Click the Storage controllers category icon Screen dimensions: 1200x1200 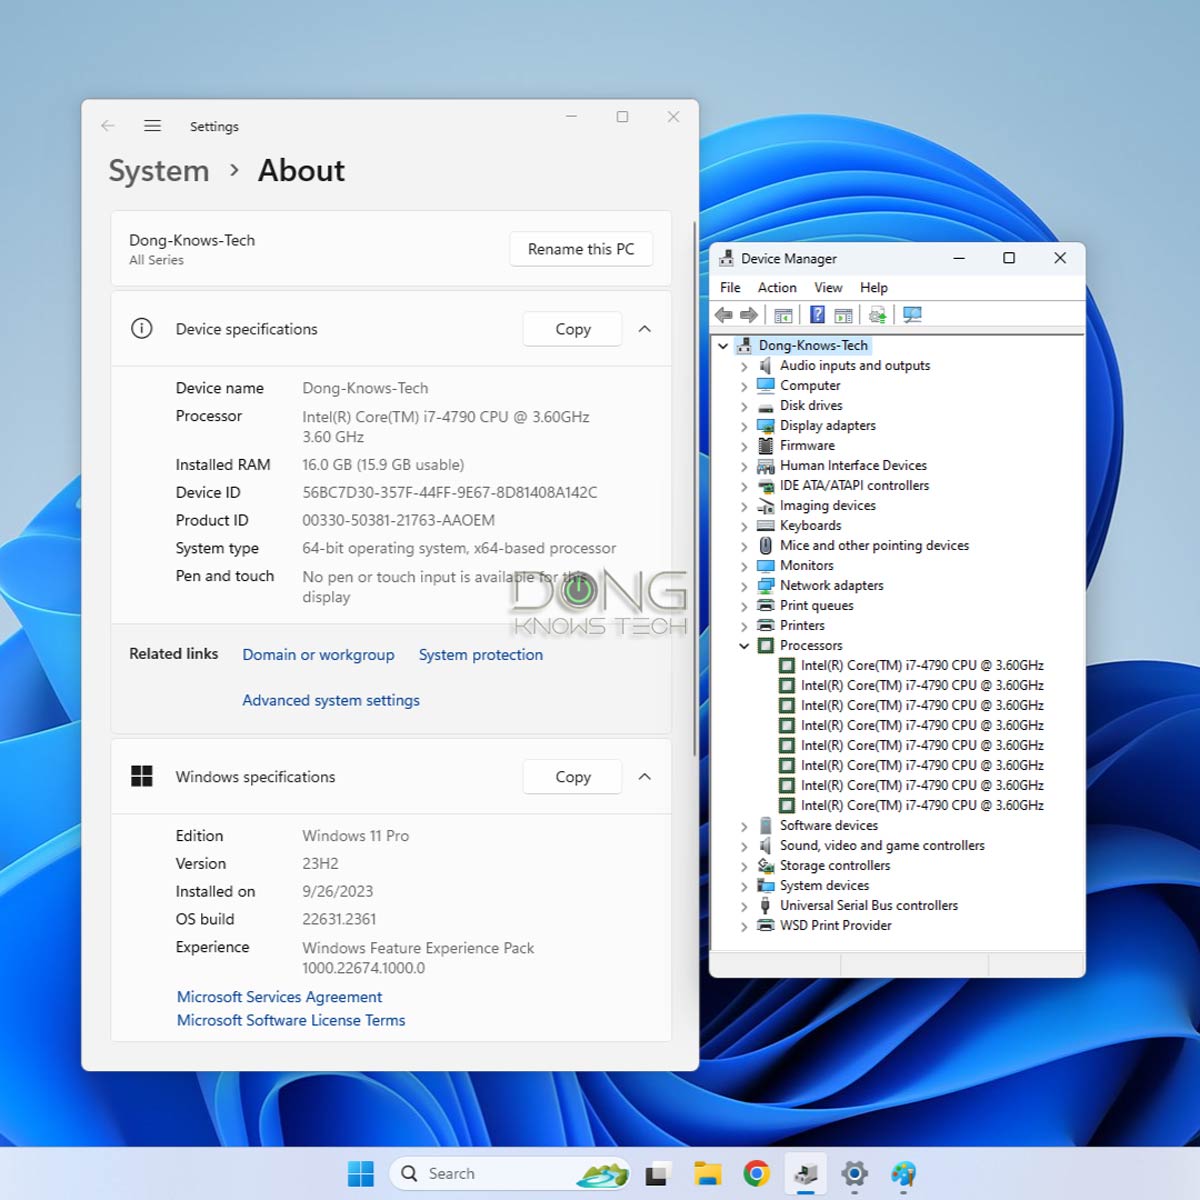pyautogui.click(x=766, y=866)
